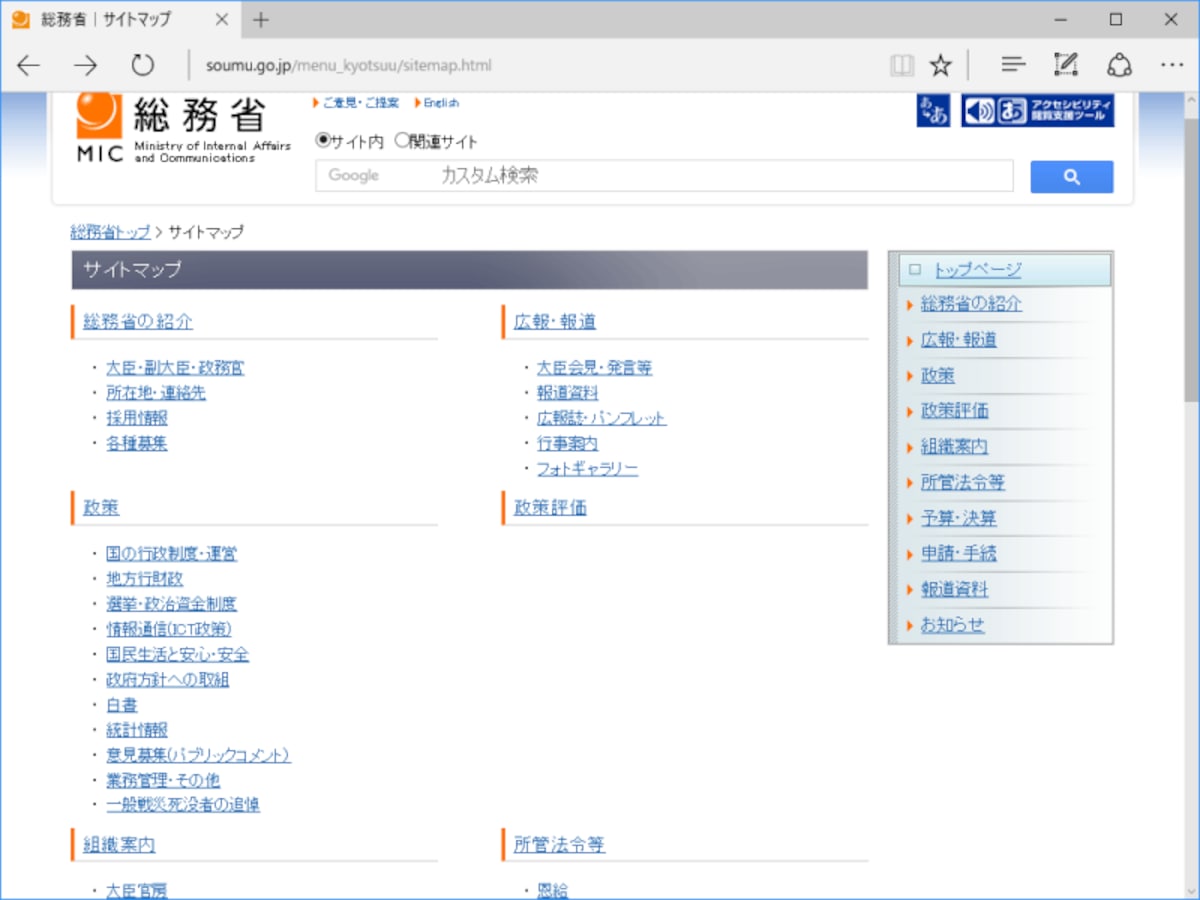The width and height of the screenshot is (1200, 900).
Task: Open 統計情報 link
Action: tap(137, 730)
